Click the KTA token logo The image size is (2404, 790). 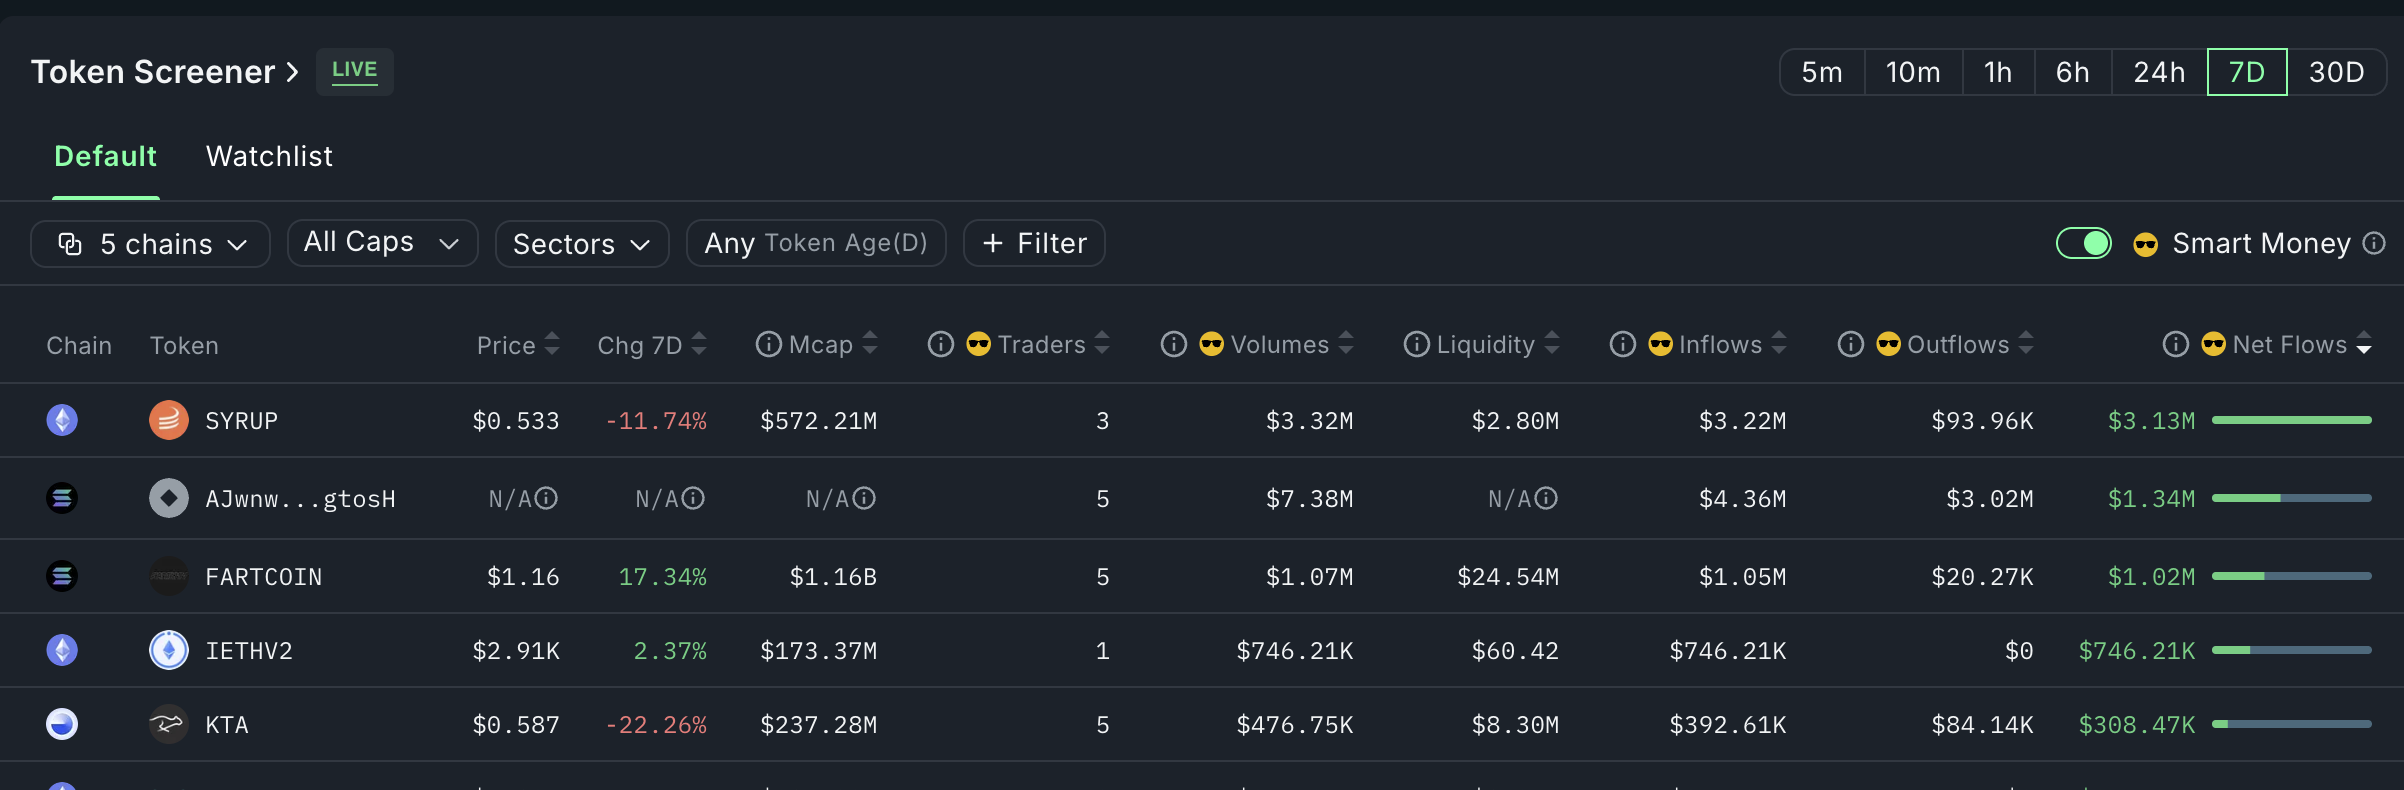(x=169, y=724)
